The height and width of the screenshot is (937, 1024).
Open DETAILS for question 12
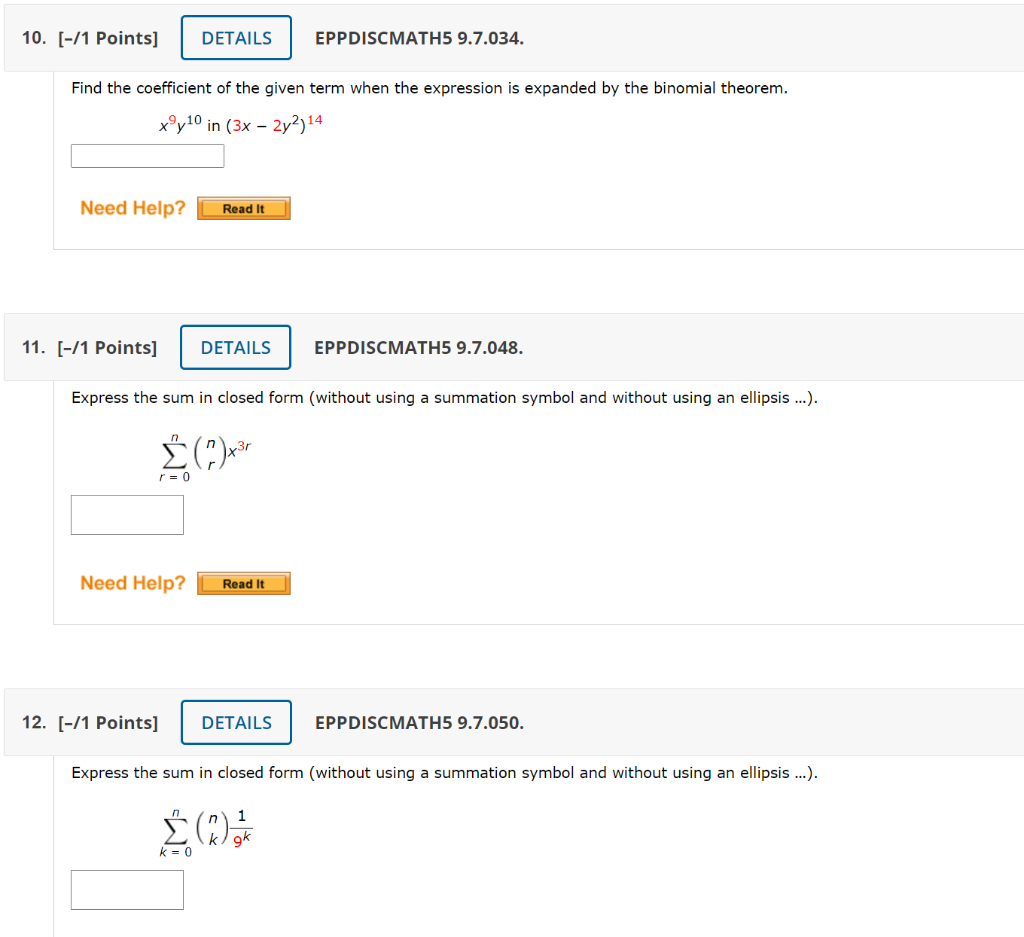pyautogui.click(x=236, y=722)
